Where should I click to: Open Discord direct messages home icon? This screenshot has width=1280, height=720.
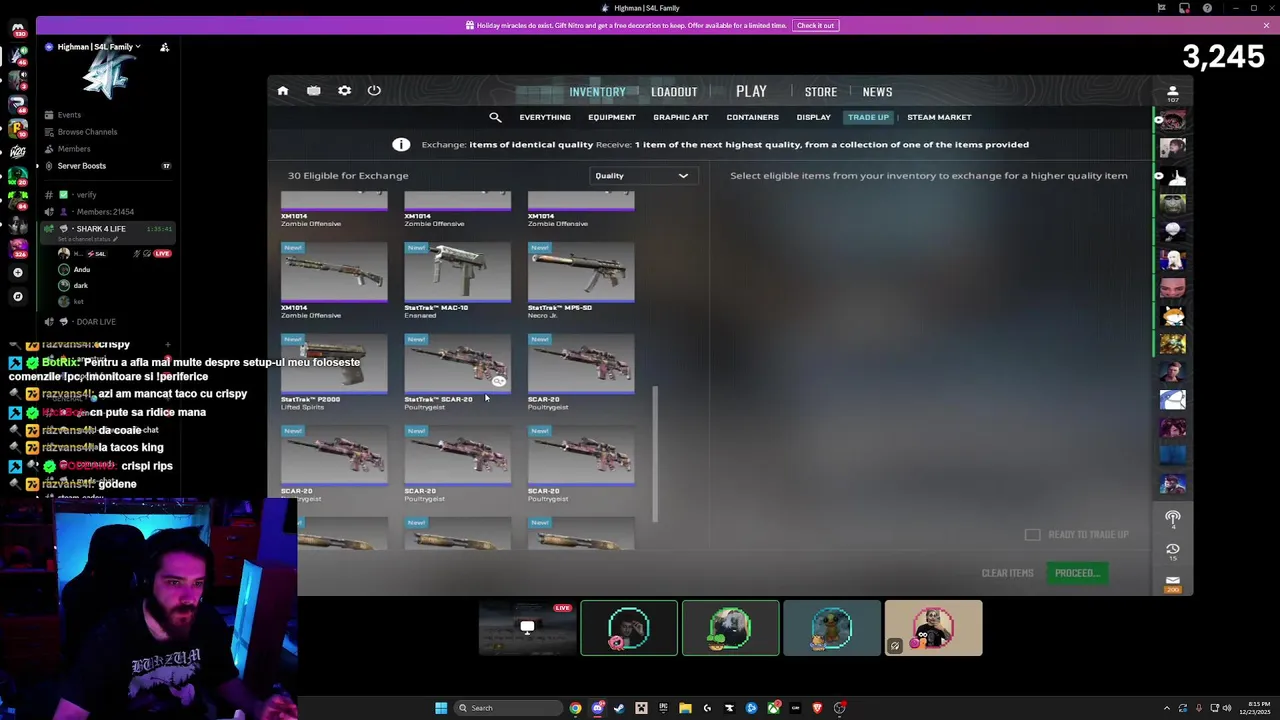[x=17, y=30]
